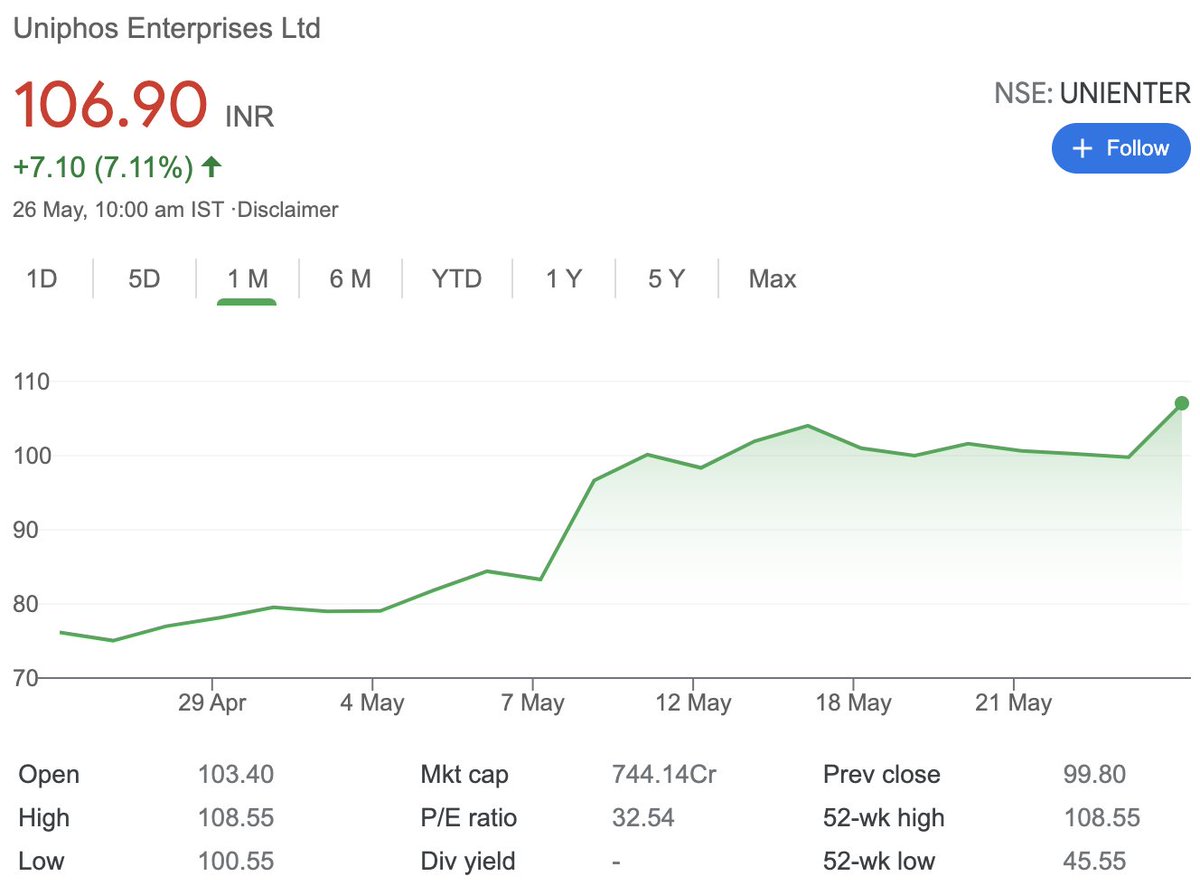Image resolution: width=1200 pixels, height=895 pixels.
Task: Select the 1Y time range
Action: [x=564, y=279]
